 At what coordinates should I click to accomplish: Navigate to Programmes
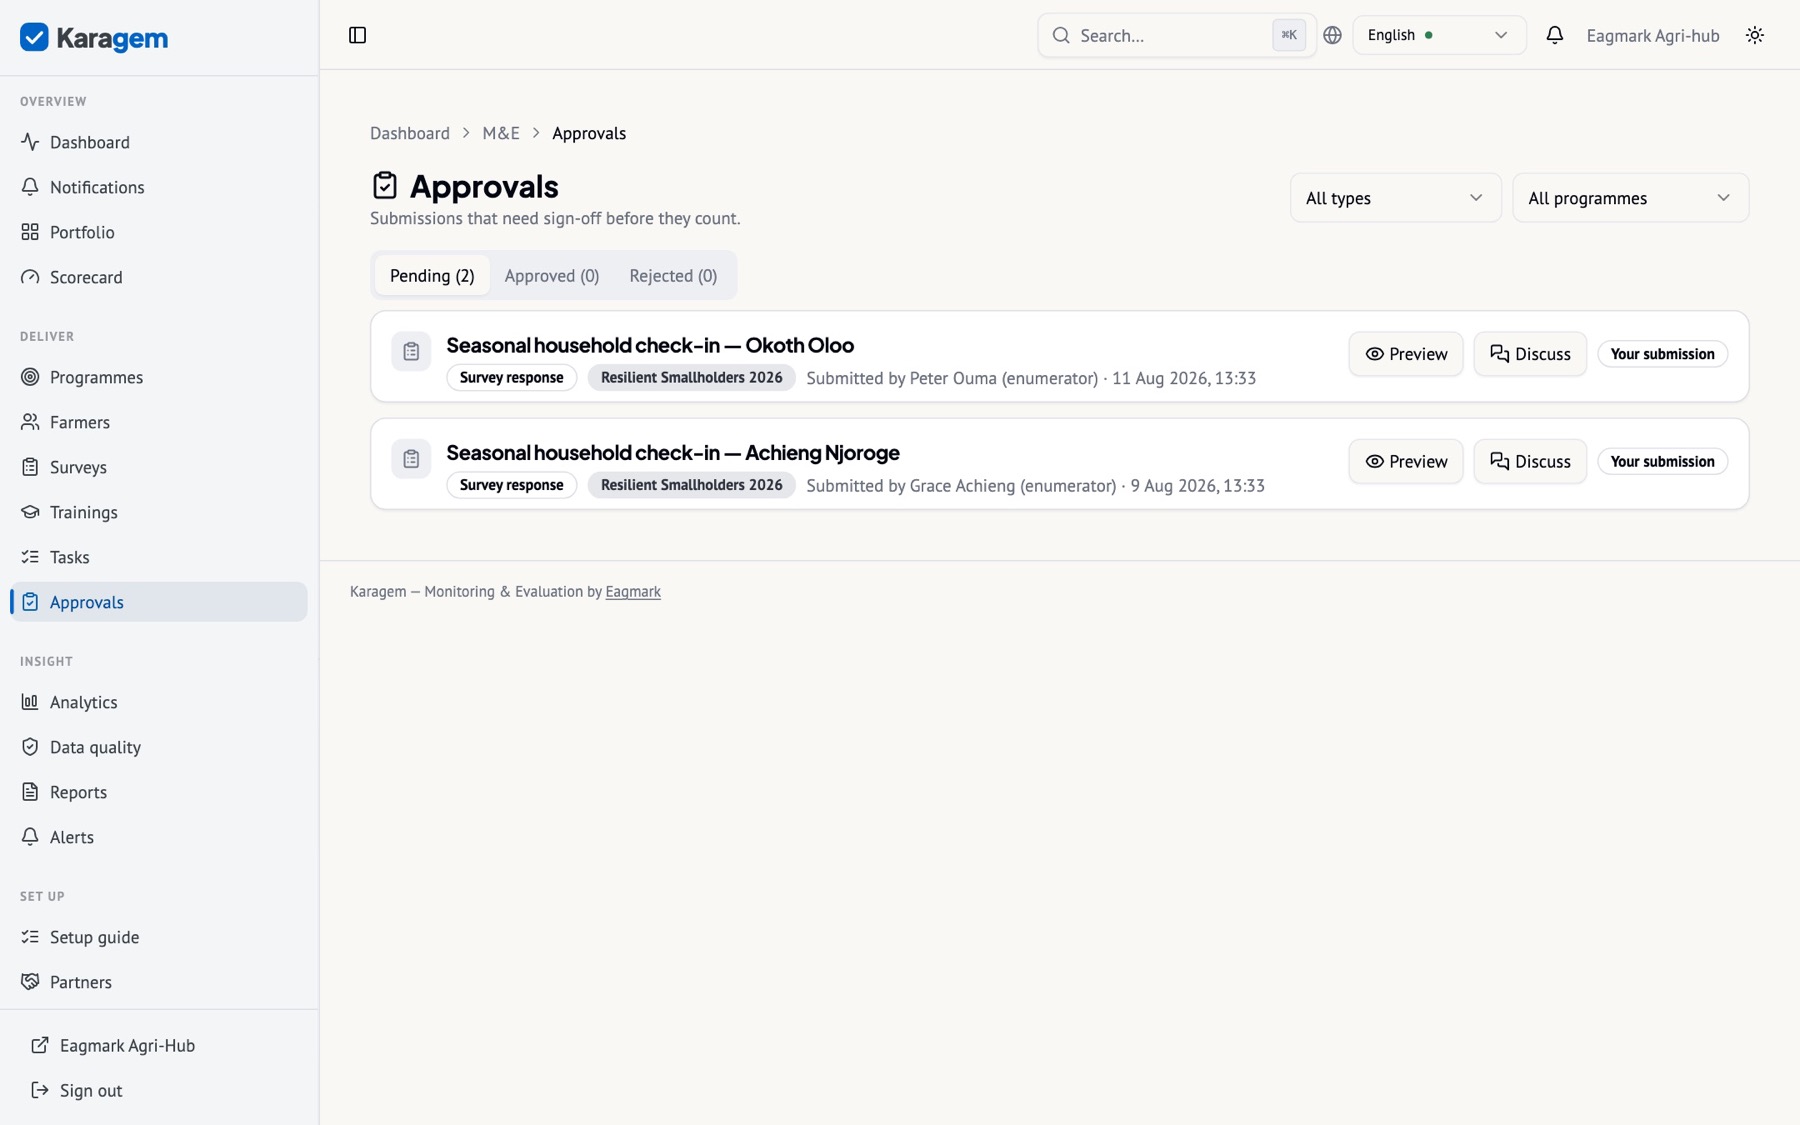(159, 377)
